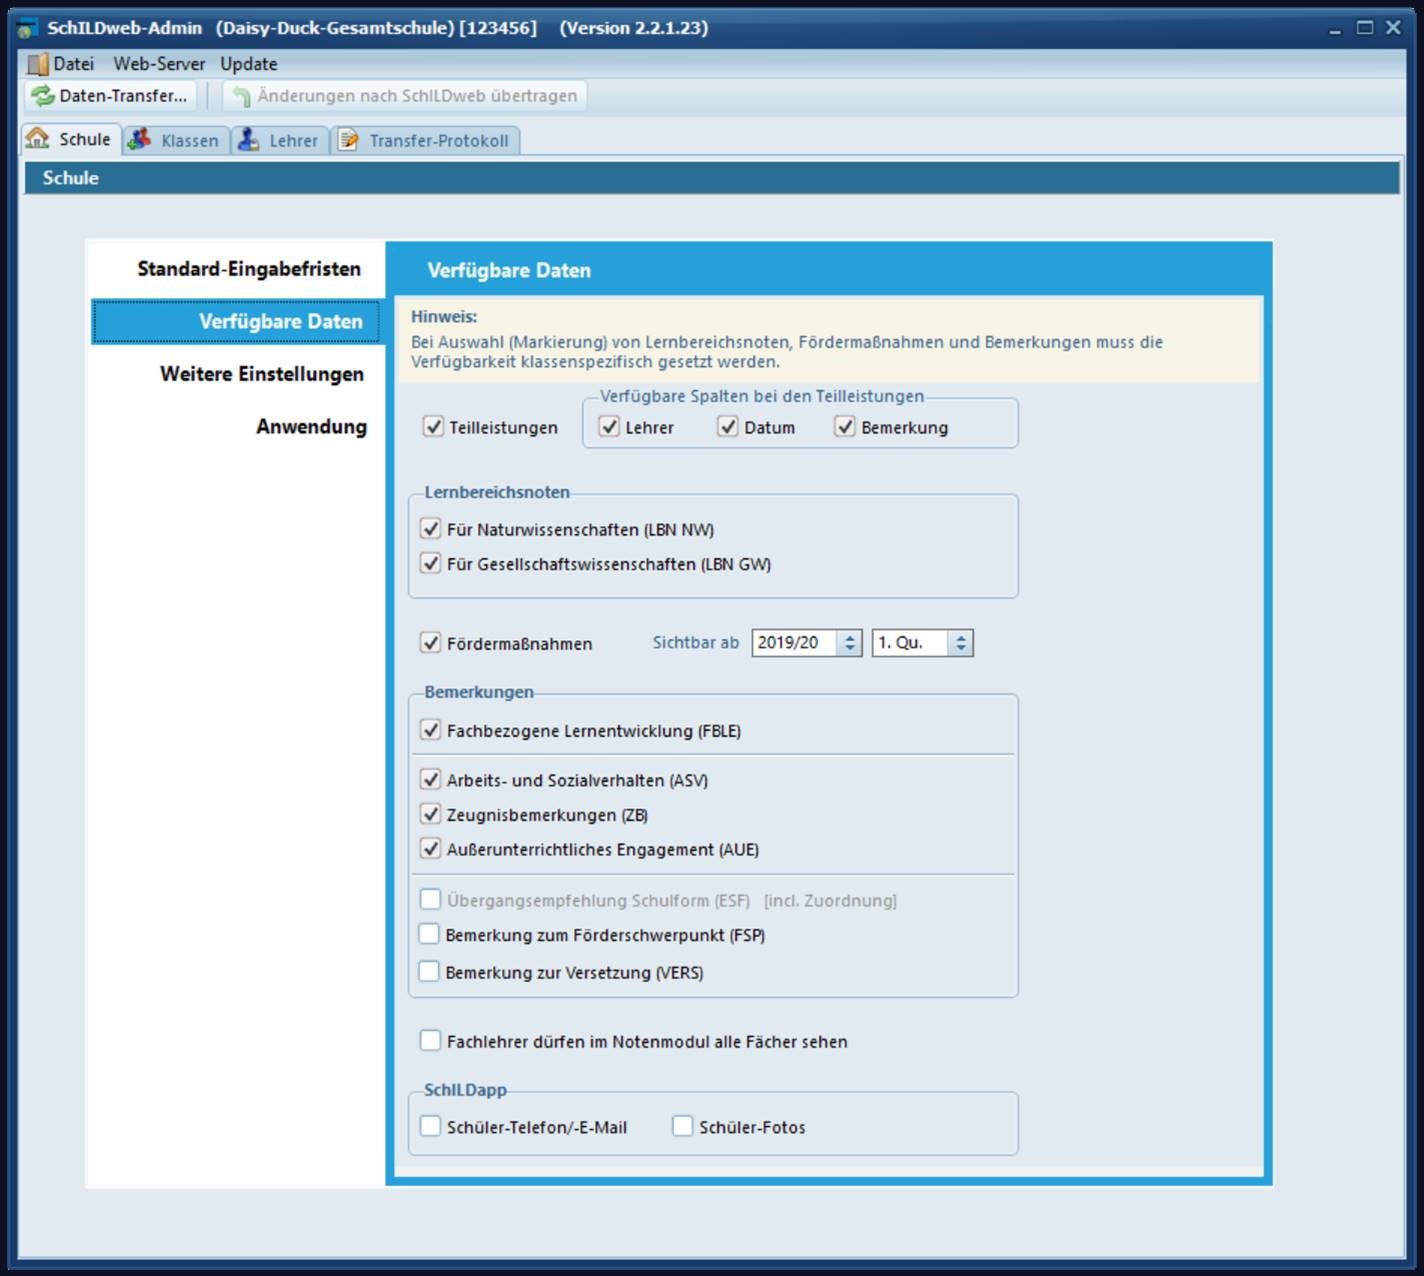Click the notepad icon on Transfer-Protokoll tab

click(348, 140)
